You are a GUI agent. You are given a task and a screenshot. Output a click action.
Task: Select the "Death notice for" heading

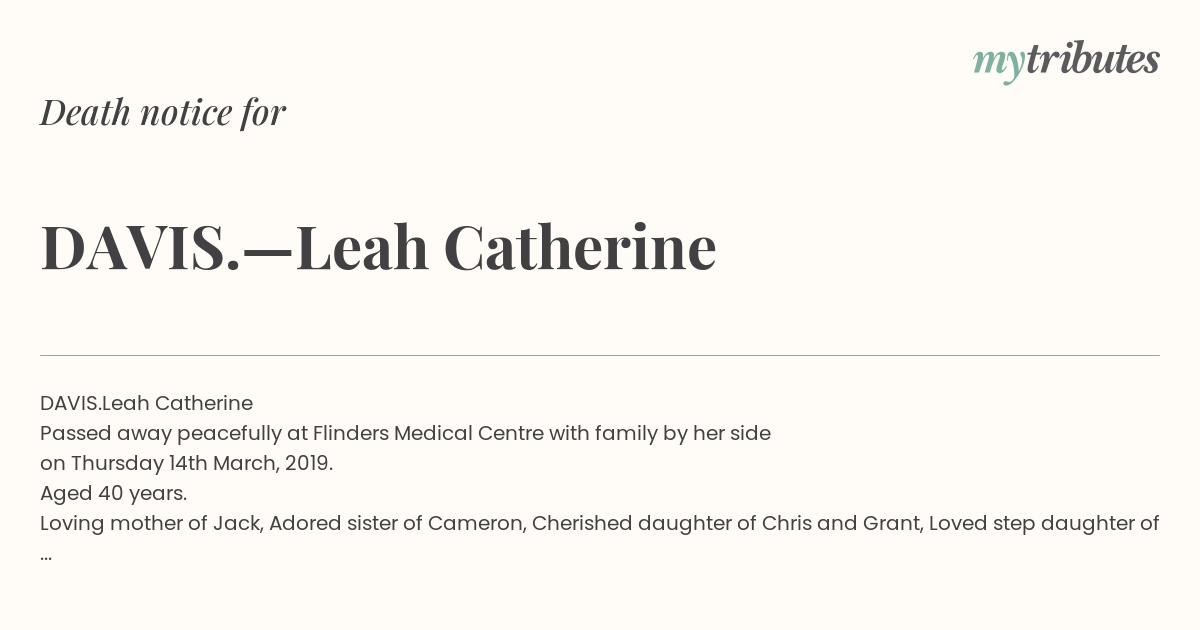(x=163, y=112)
